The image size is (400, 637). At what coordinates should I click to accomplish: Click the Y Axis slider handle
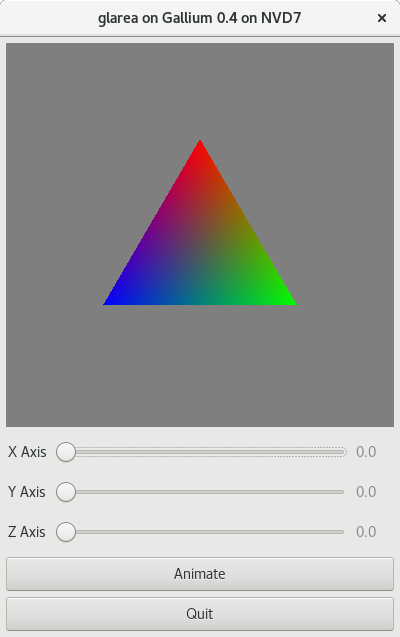click(66, 492)
